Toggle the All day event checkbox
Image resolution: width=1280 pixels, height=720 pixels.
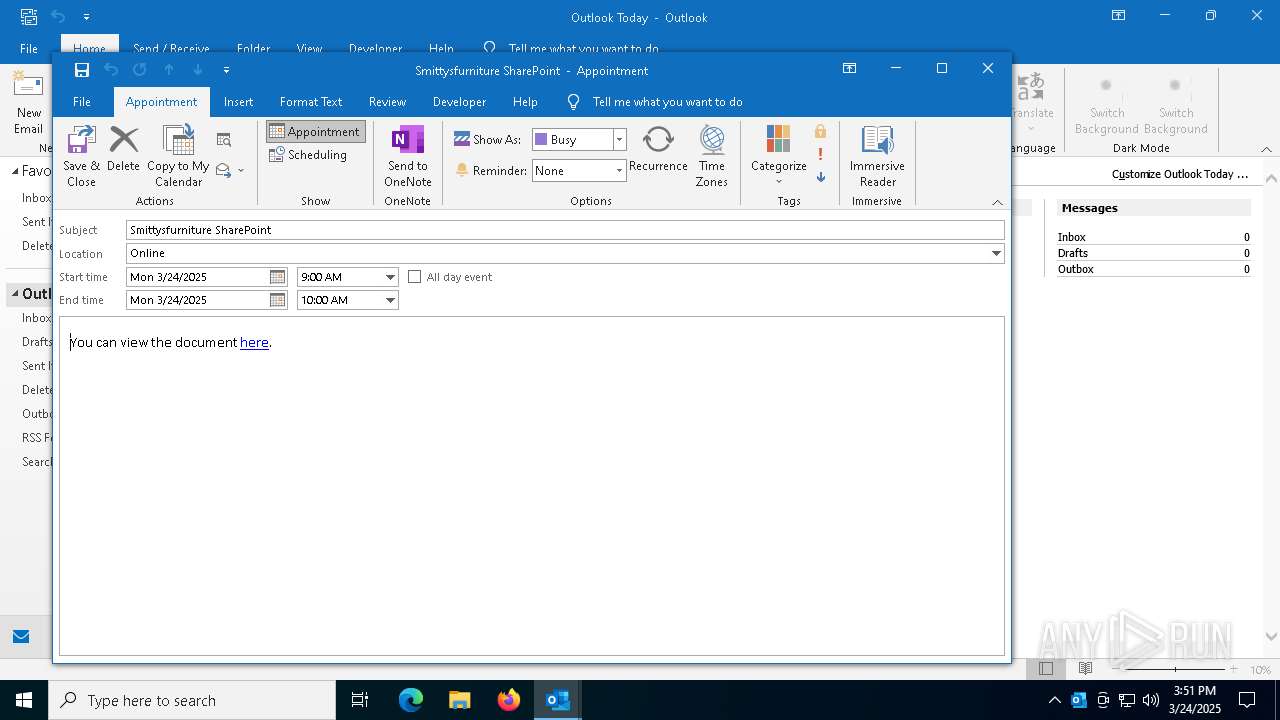tap(414, 277)
